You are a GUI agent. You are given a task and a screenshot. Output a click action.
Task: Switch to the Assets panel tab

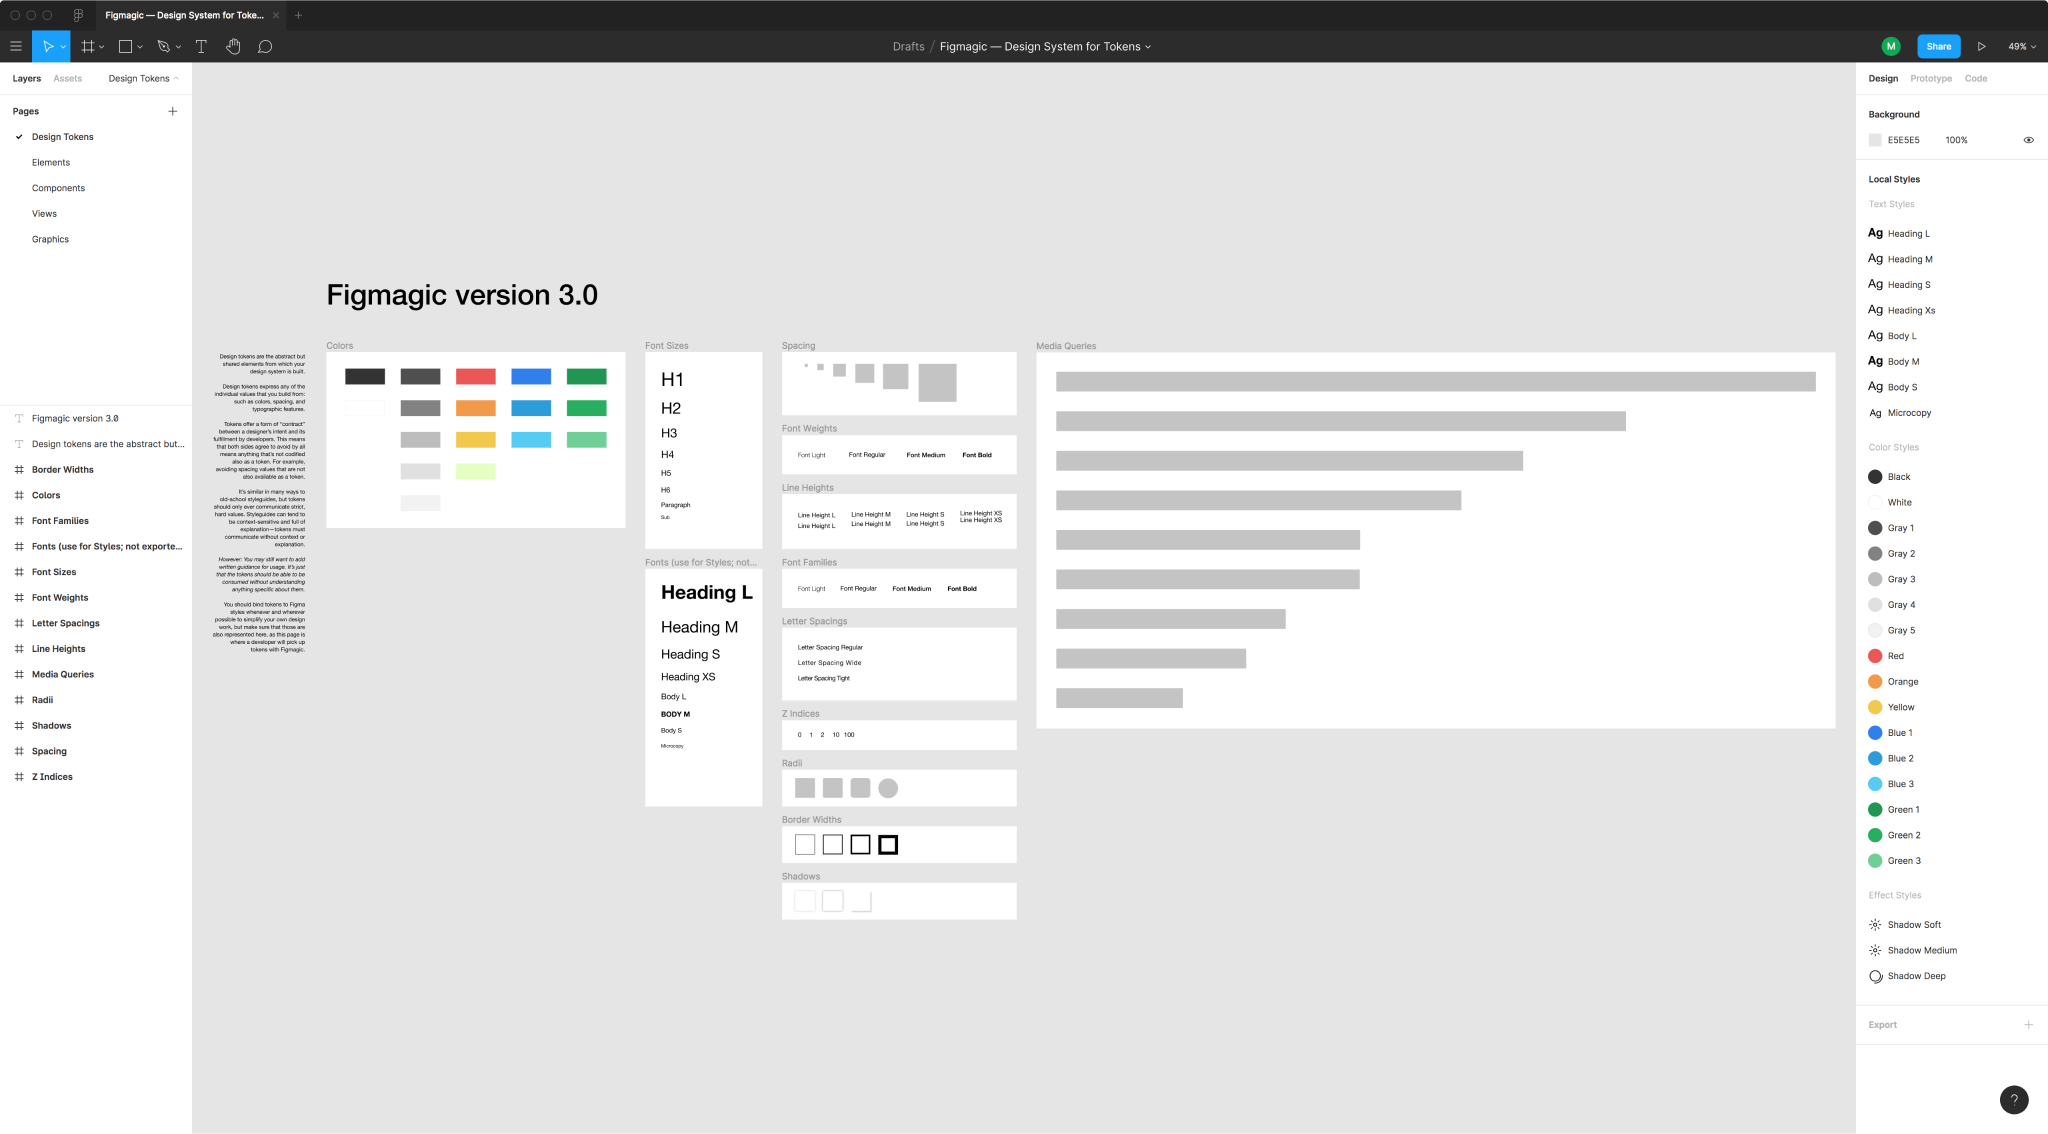[x=67, y=77]
